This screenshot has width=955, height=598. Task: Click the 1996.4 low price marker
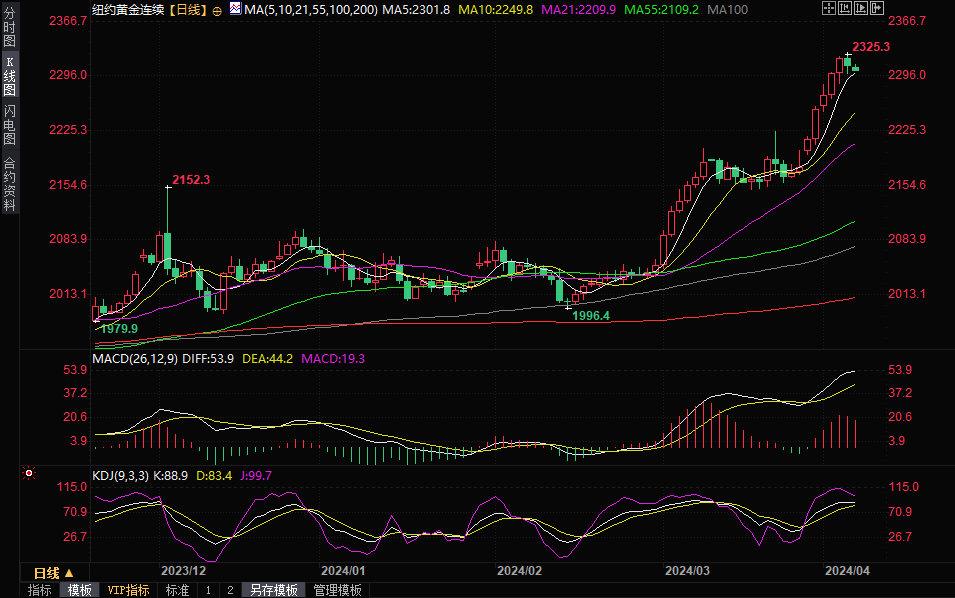591,315
